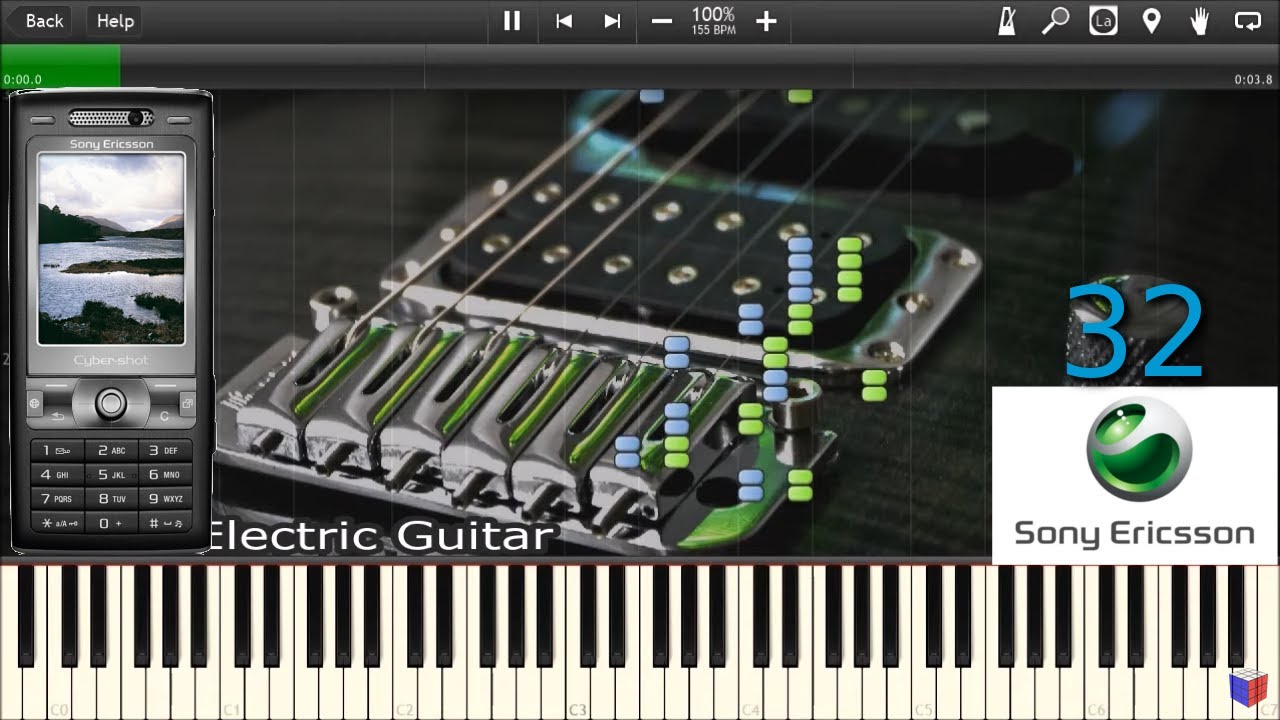Decrease playback speed with minus button
1280x720 pixels.
(x=662, y=21)
